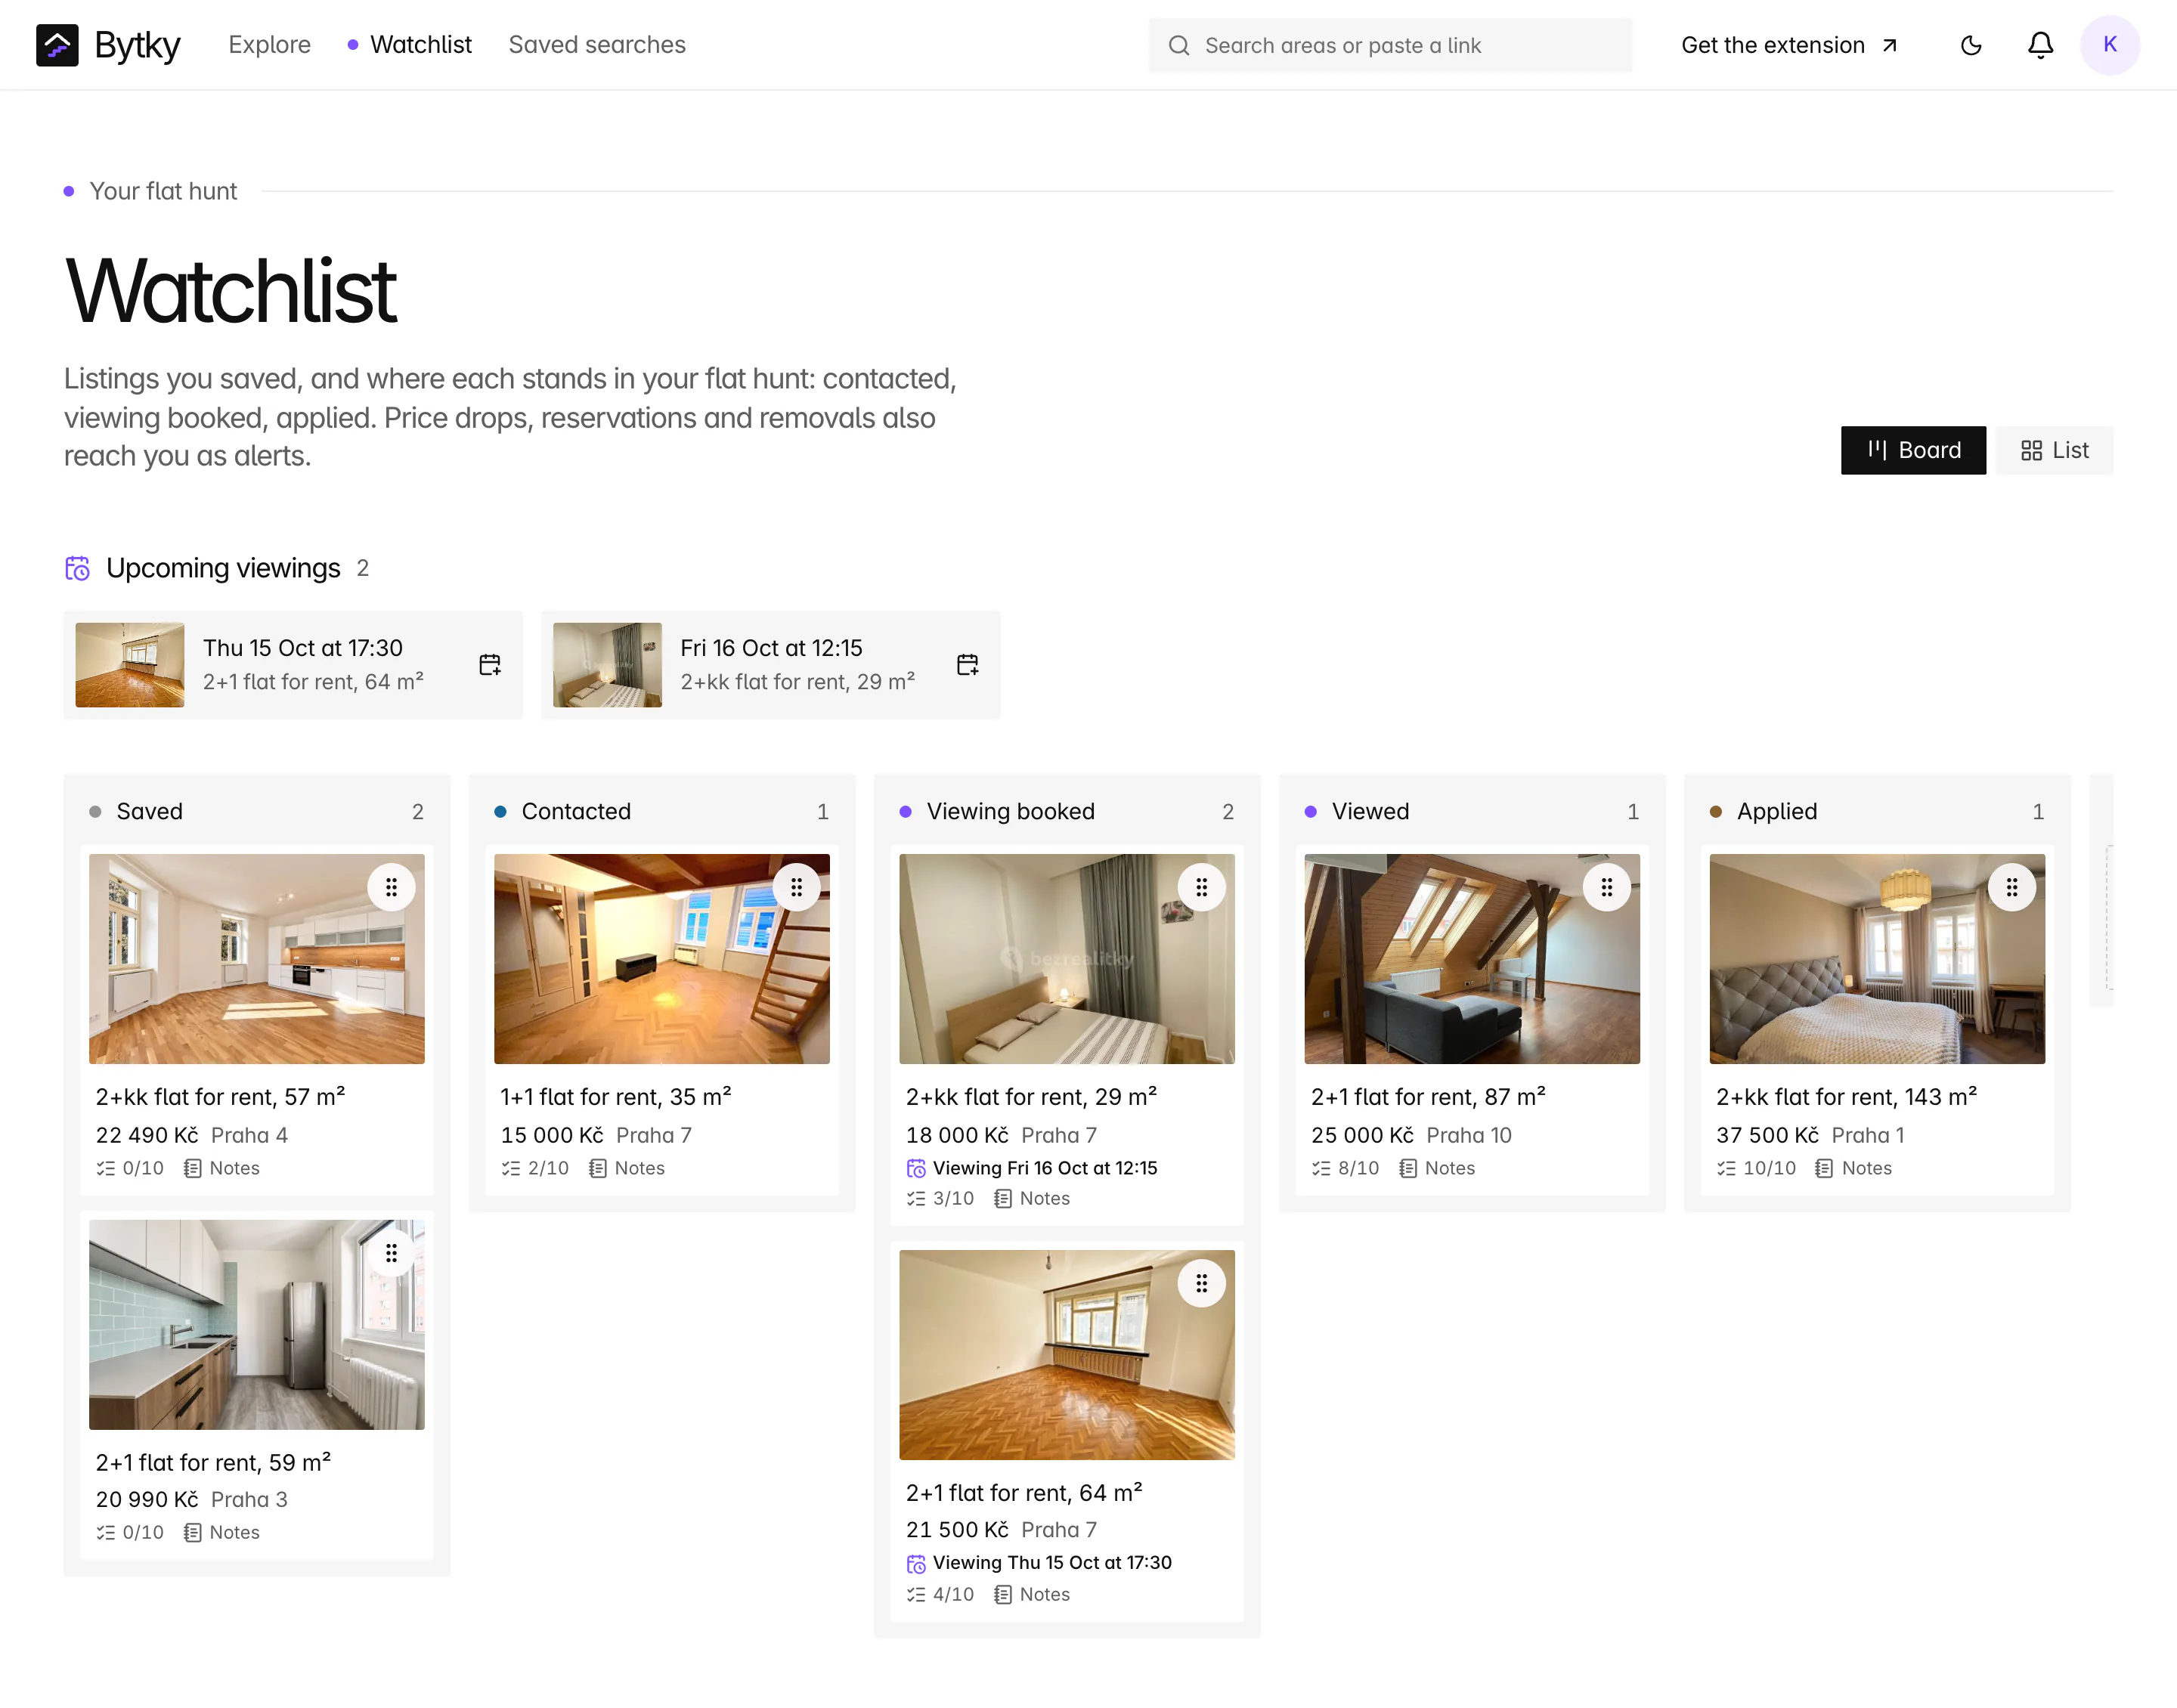The width and height of the screenshot is (2177, 1708).
Task: Open Notes on the 143 m² flat
Action: (1853, 1168)
